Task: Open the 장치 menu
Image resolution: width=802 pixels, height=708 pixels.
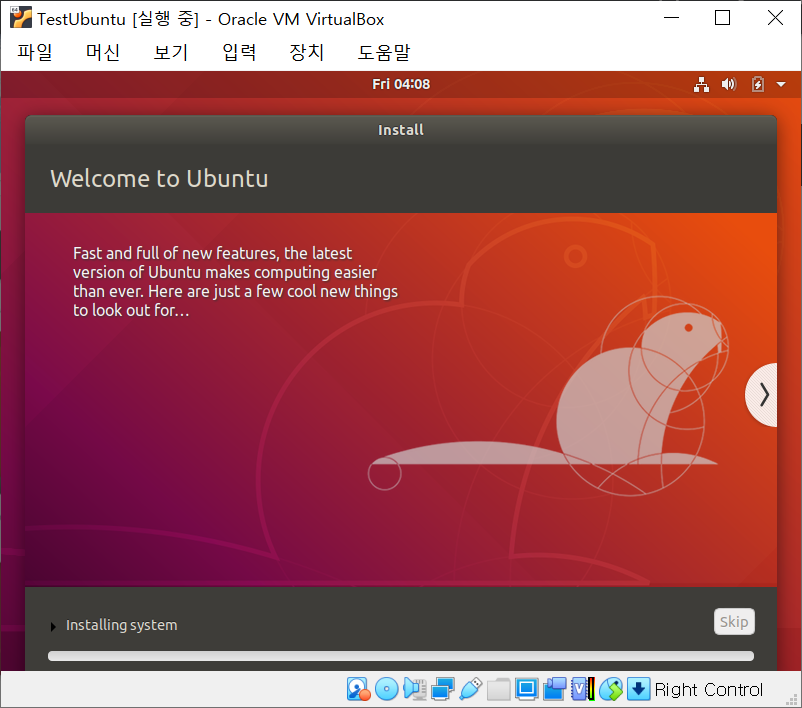Action: pos(306,52)
